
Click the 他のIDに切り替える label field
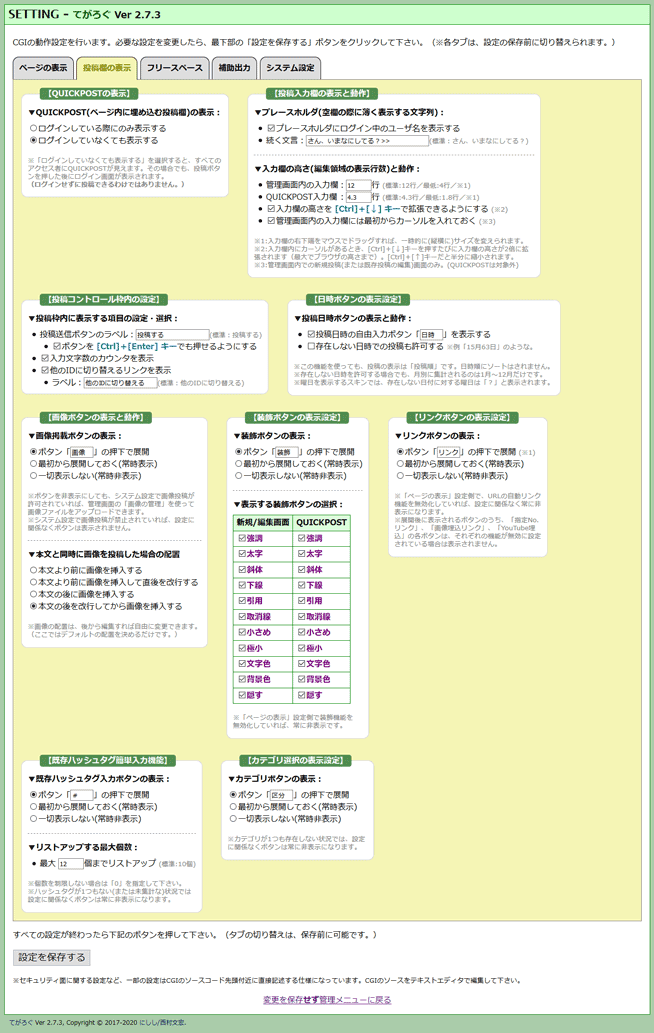(x=120, y=383)
